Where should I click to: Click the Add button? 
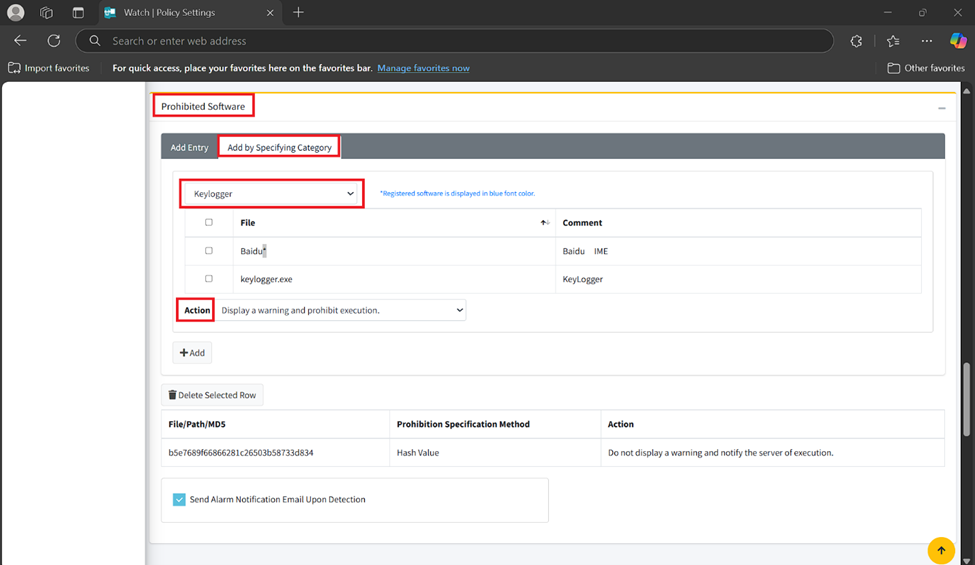192,353
